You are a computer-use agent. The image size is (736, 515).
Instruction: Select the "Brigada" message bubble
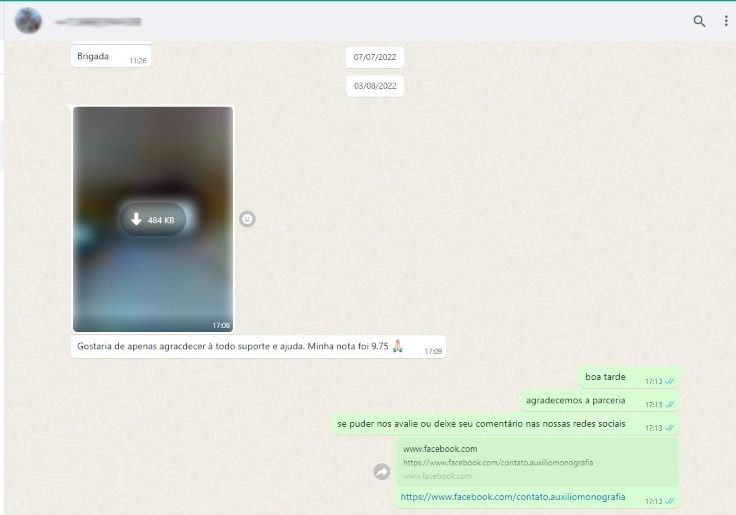coord(93,57)
